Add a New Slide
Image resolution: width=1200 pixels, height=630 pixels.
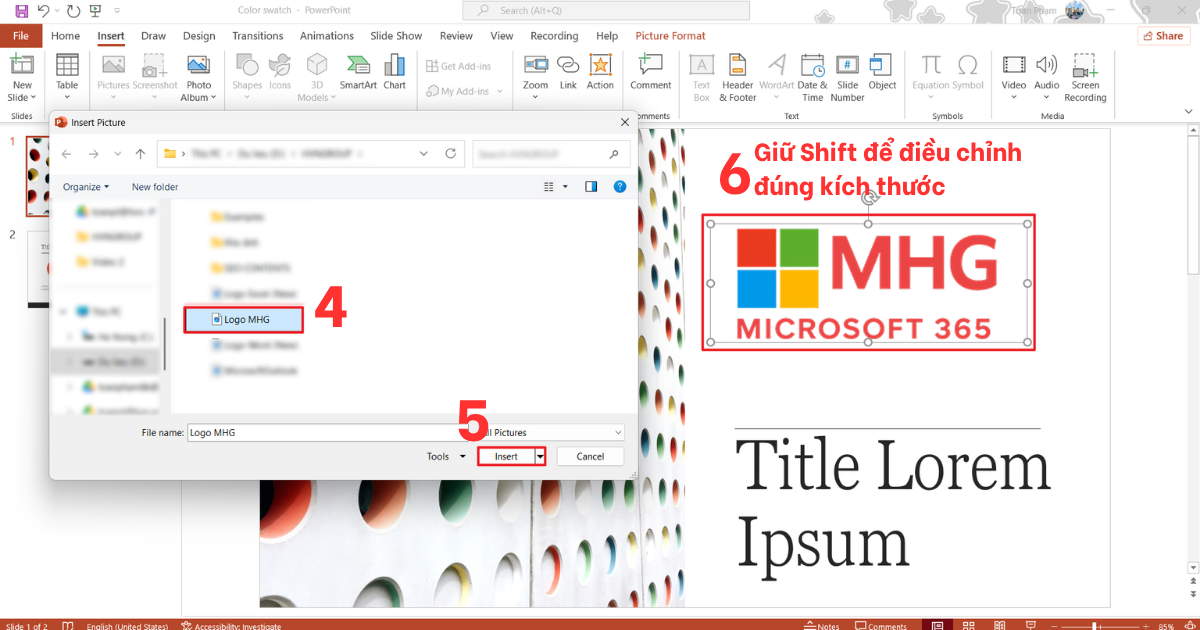point(22,78)
